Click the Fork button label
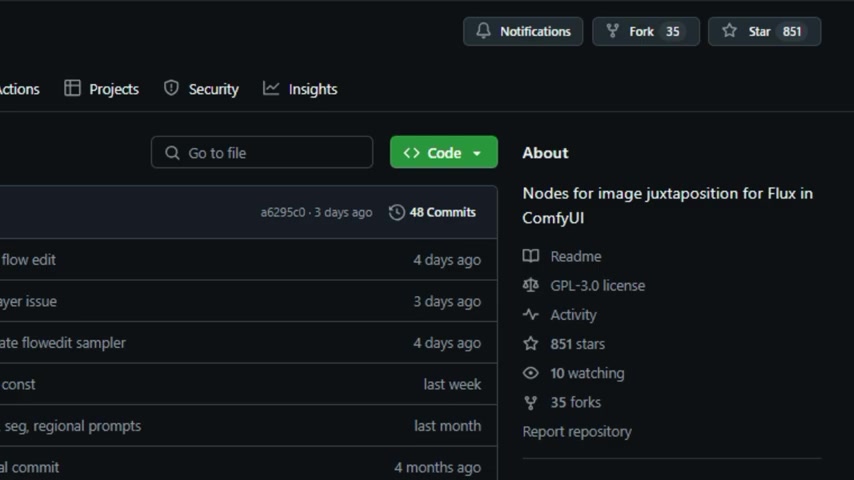 (x=641, y=32)
